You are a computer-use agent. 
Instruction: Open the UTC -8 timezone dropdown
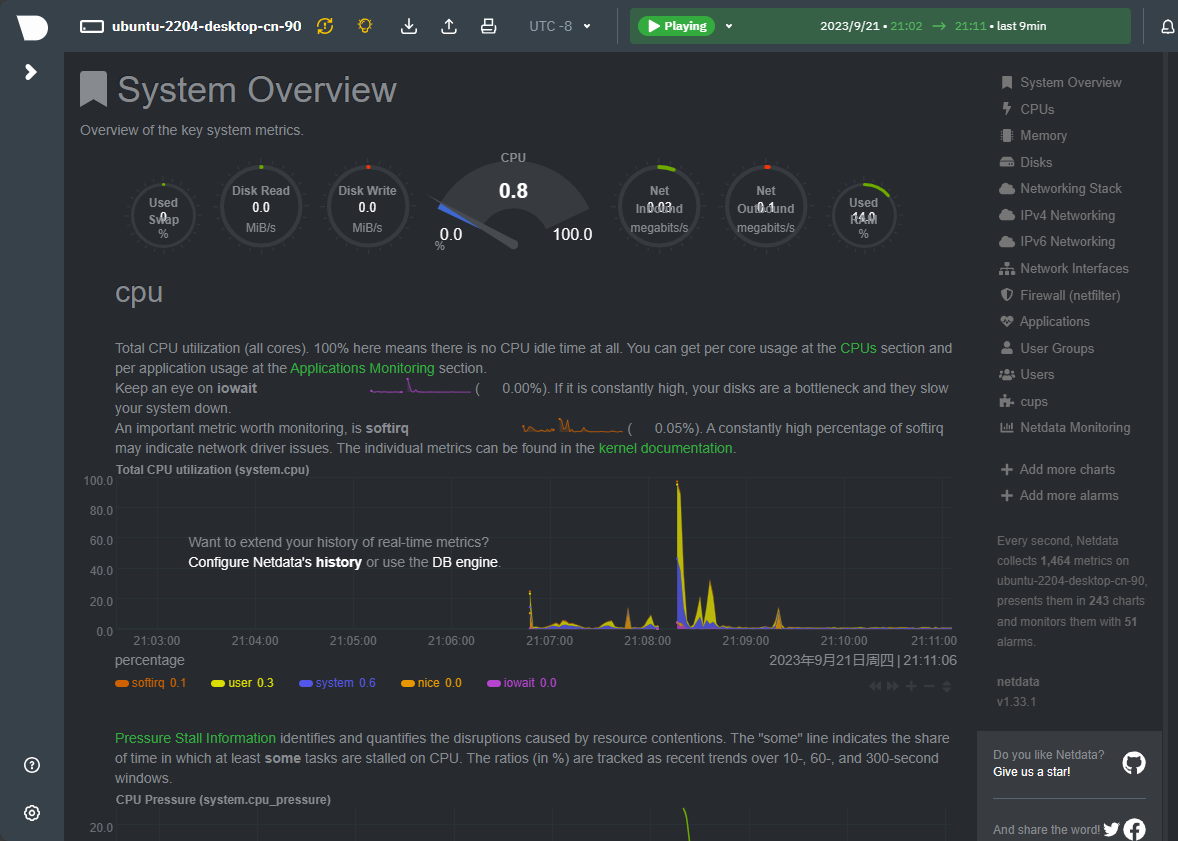[560, 26]
